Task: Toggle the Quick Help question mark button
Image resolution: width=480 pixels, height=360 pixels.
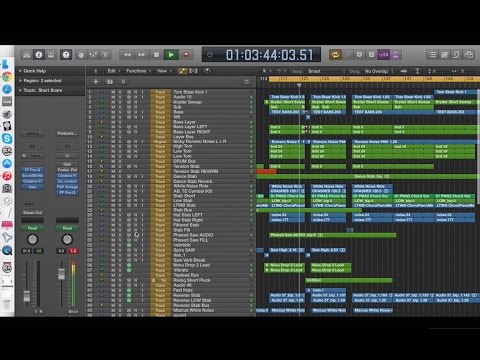Action: [66, 55]
